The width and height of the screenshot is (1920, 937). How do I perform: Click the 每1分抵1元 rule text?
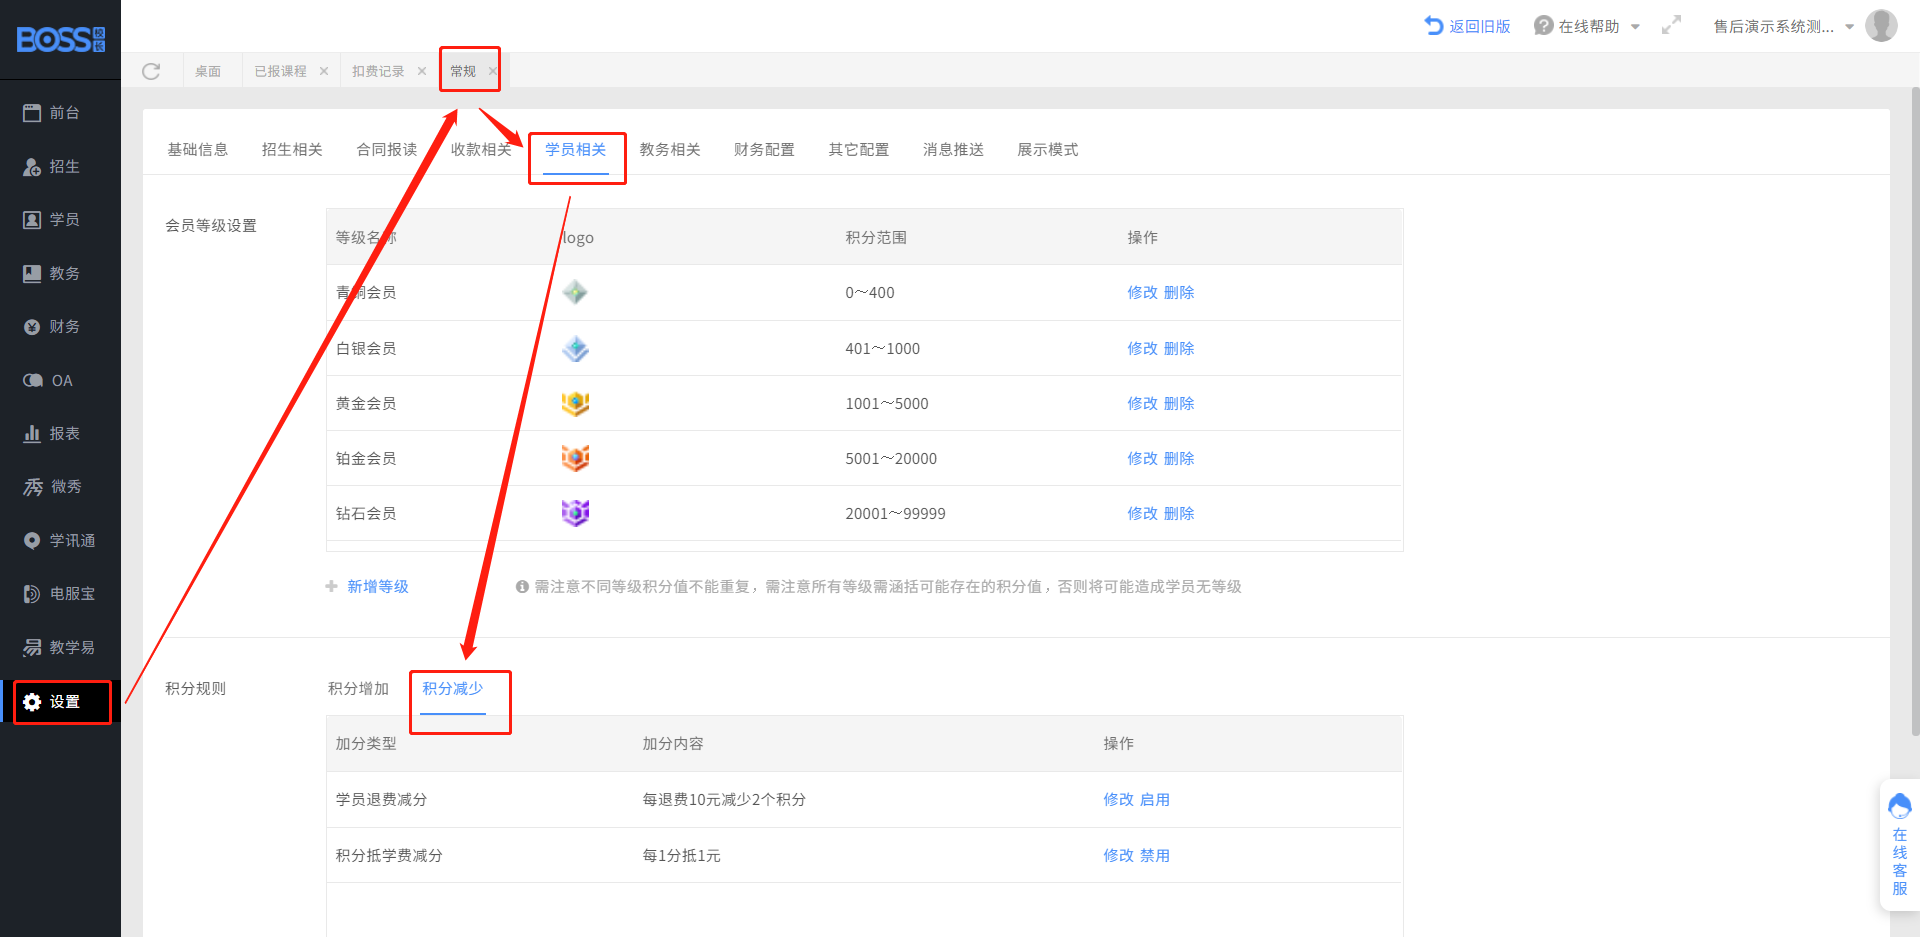pyautogui.click(x=681, y=856)
